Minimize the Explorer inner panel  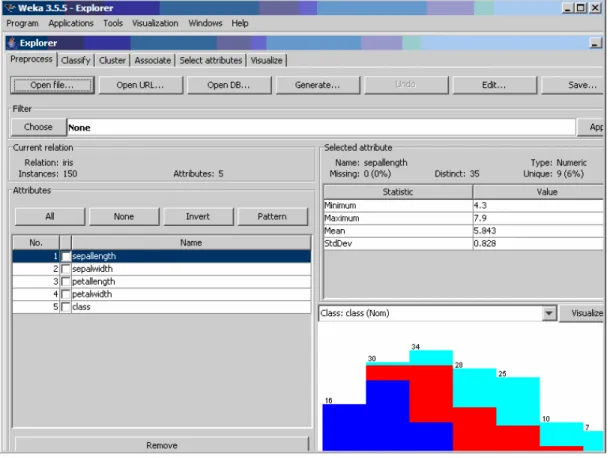[594, 43]
